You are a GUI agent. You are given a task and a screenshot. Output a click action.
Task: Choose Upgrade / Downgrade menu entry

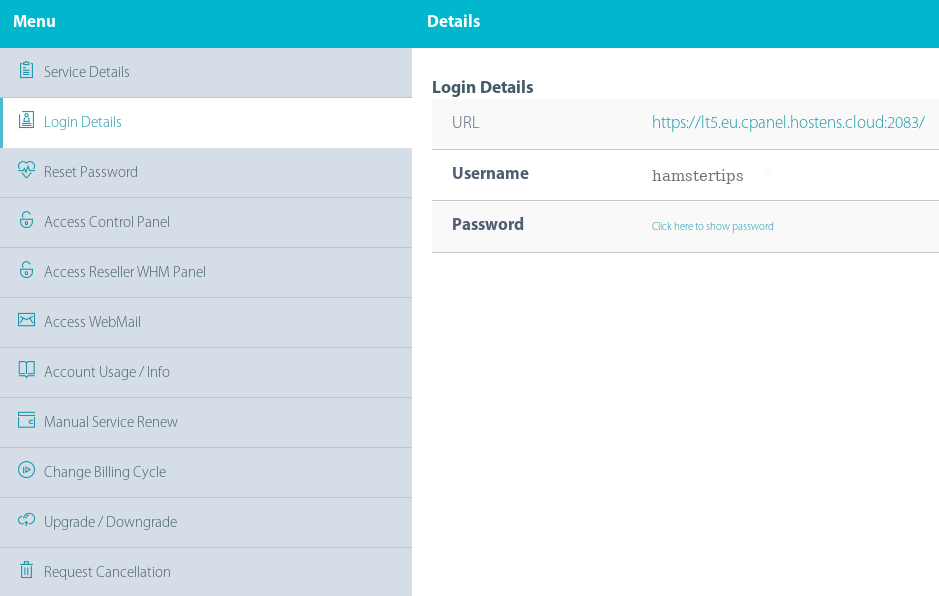206,522
